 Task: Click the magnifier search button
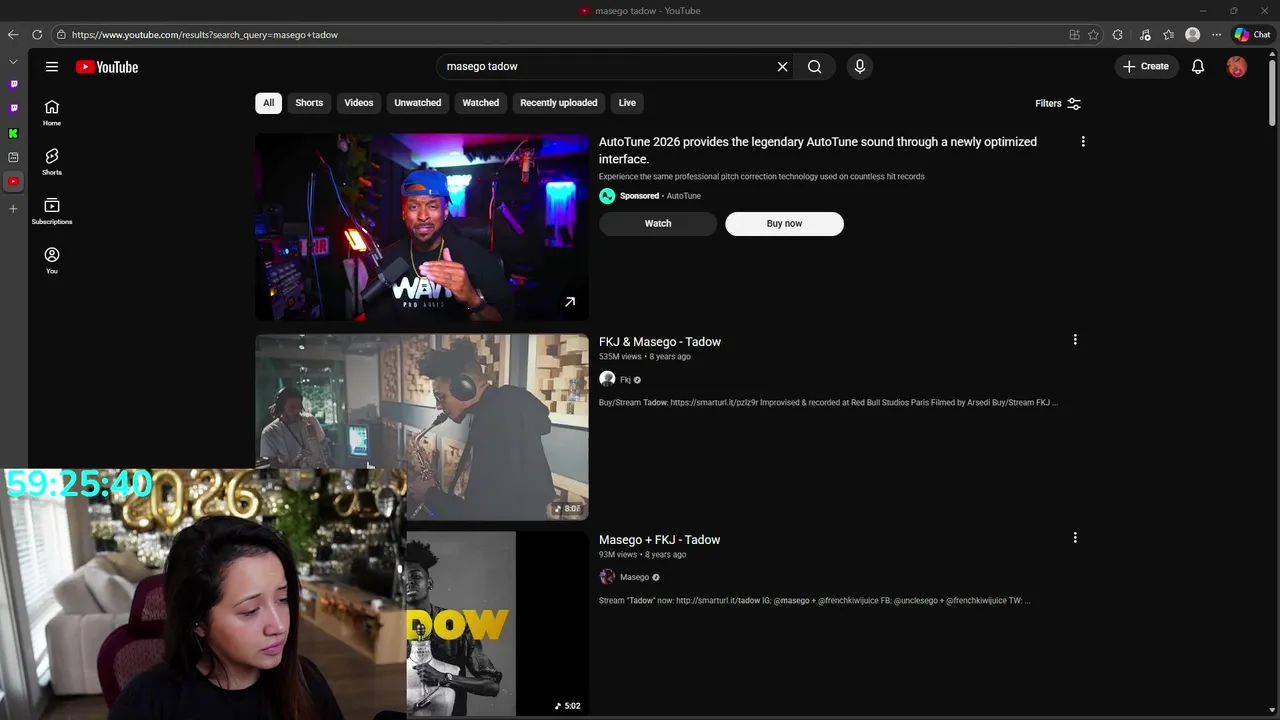point(815,67)
